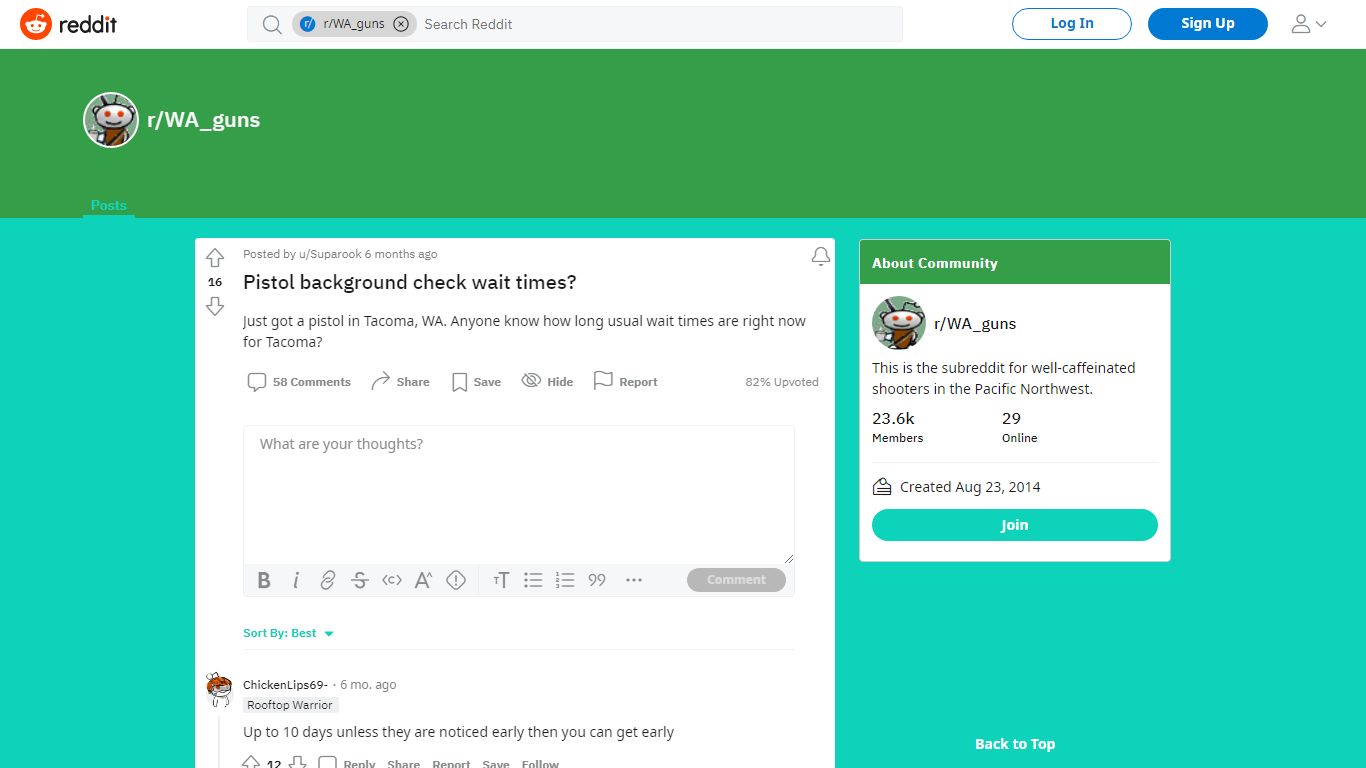Click the Comment submit button
Image resolution: width=1366 pixels, height=768 pixels.
point(736,580)
